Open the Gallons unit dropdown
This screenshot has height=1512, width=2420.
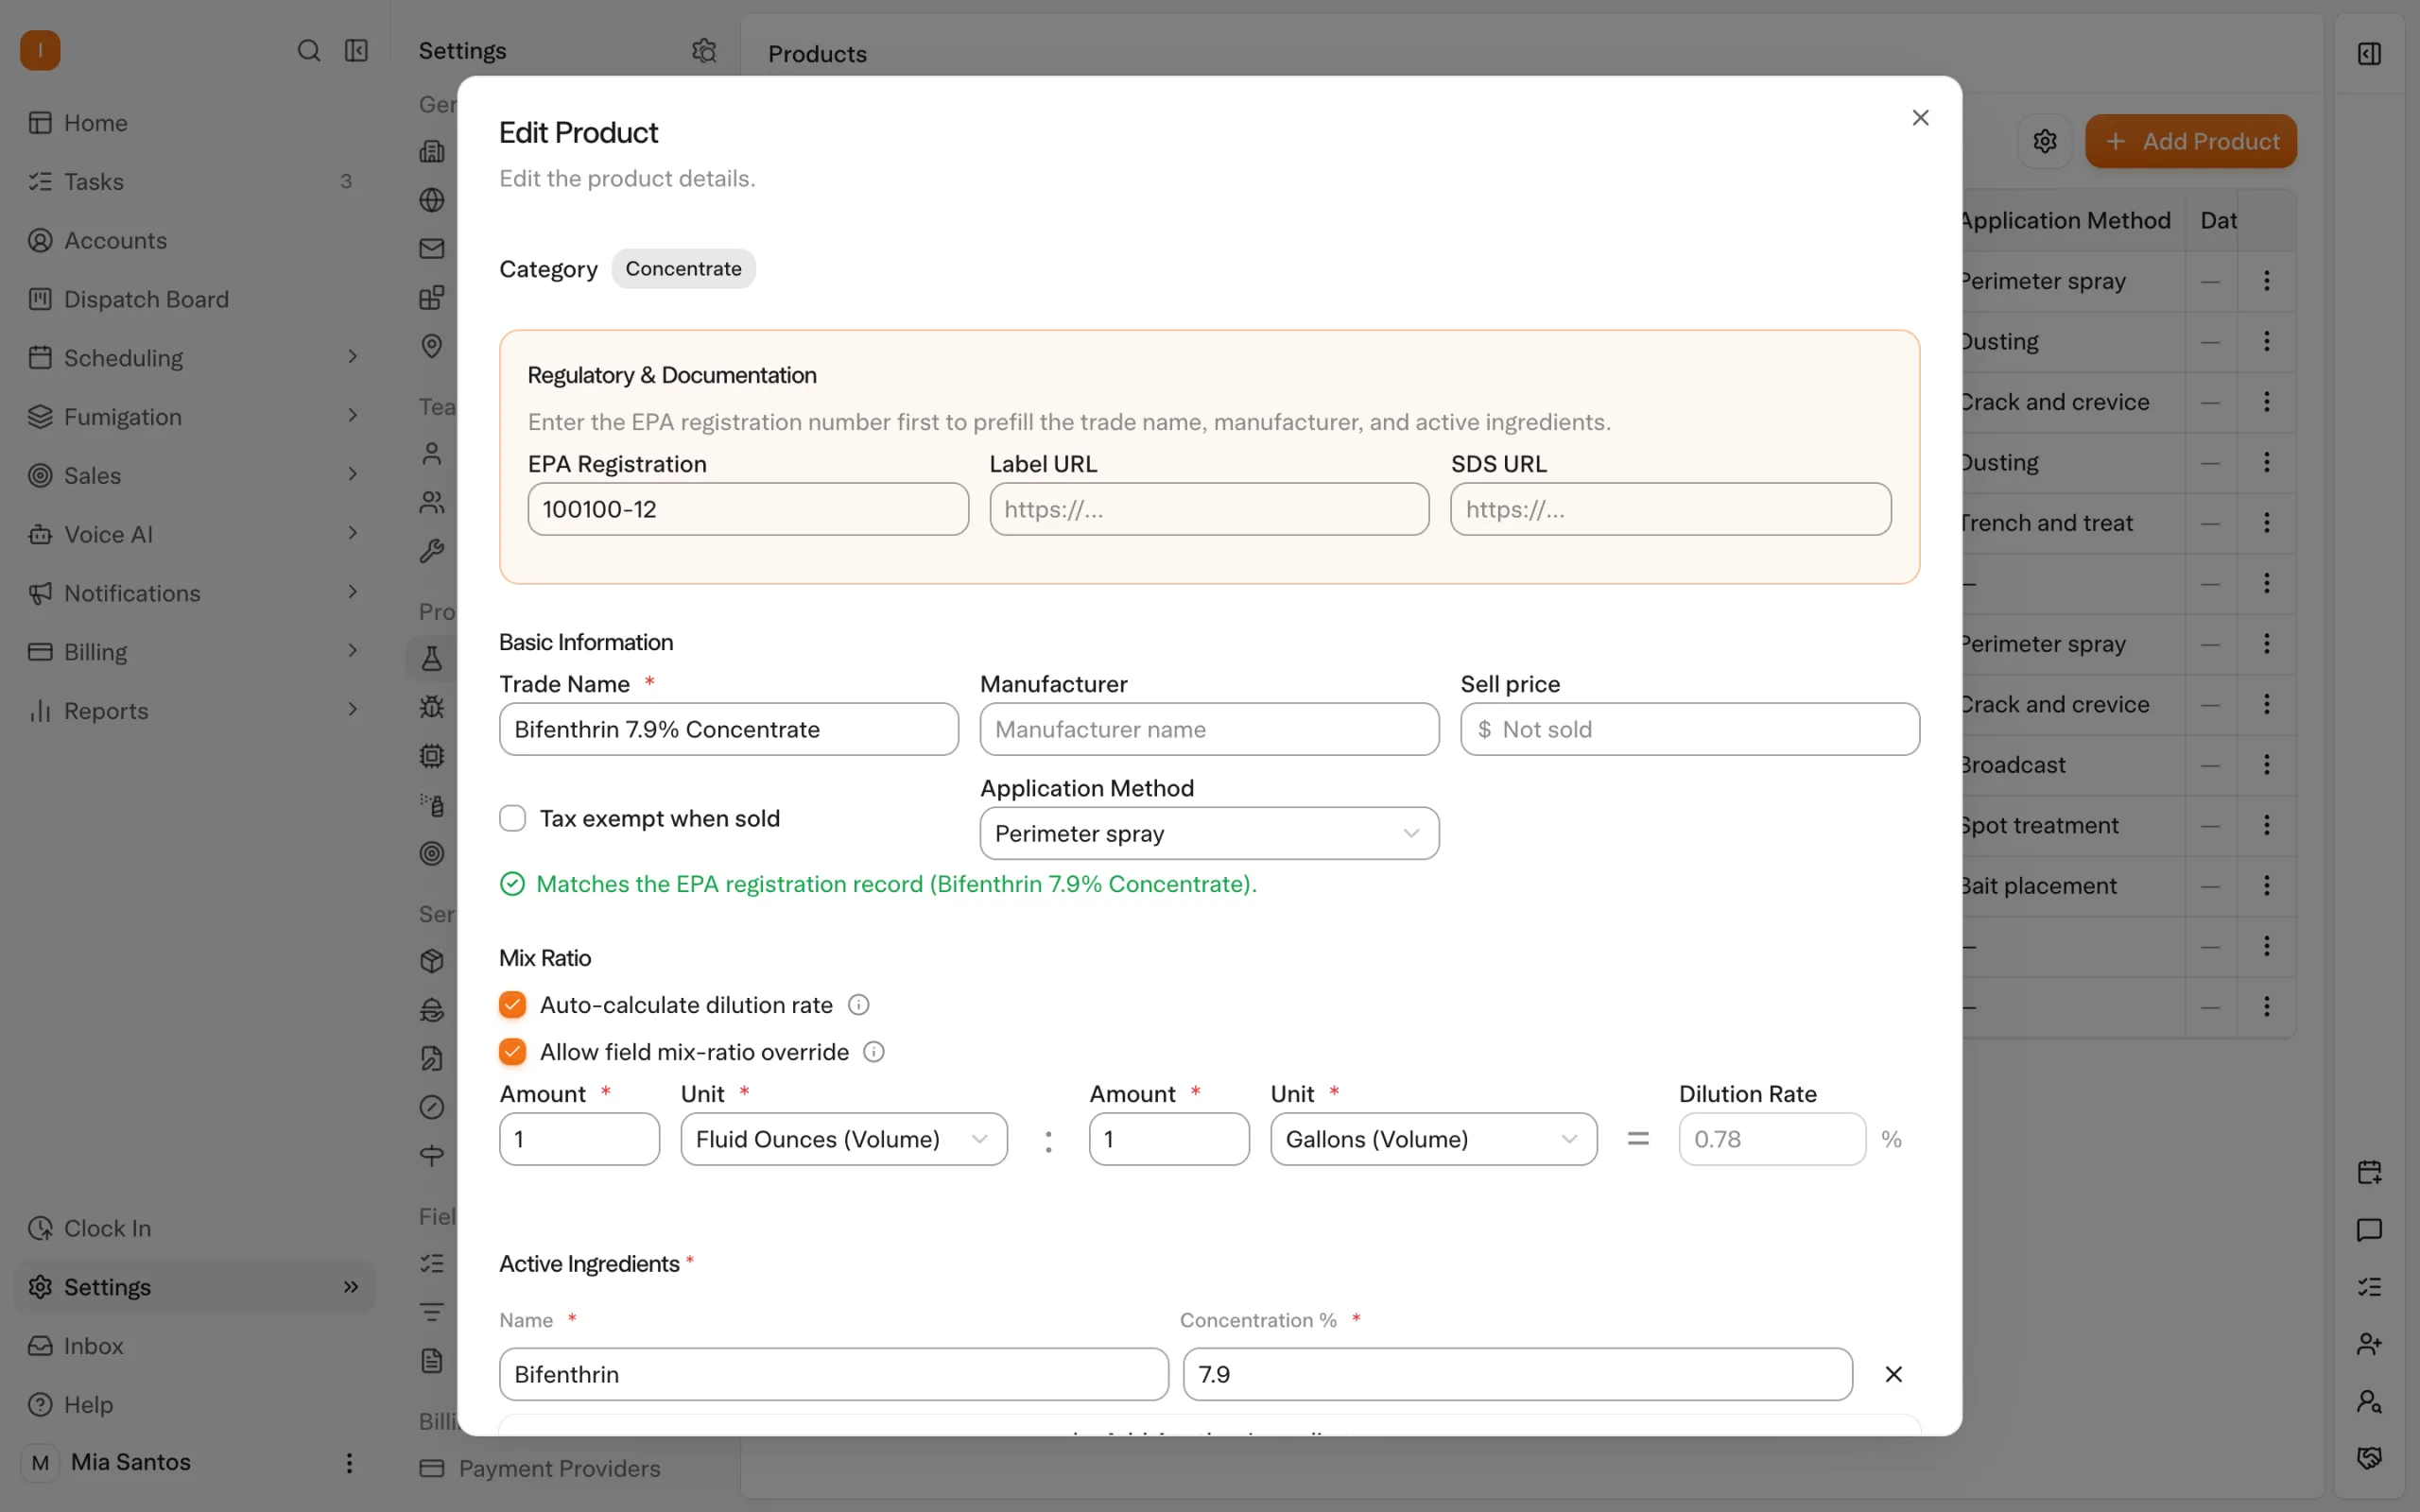pos(1433,1138)
